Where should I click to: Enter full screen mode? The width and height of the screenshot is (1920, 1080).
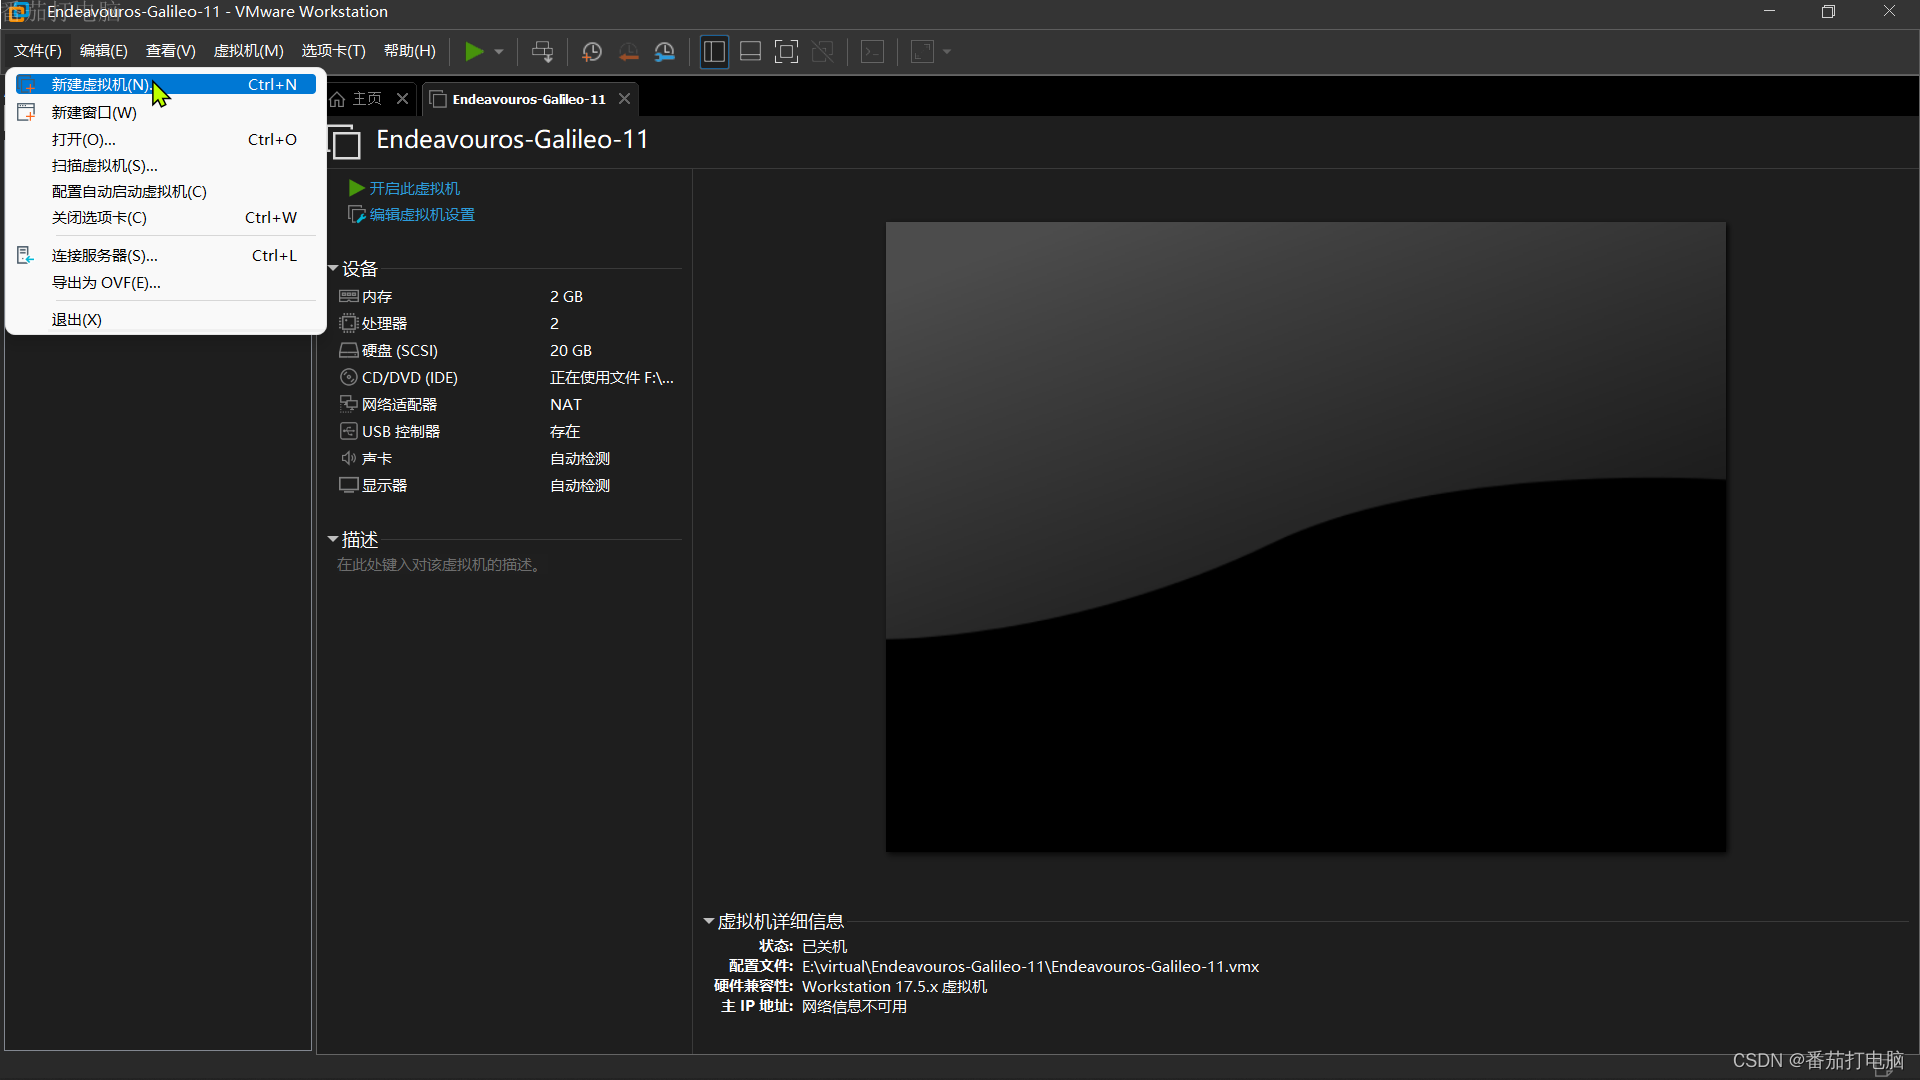point(786,51)
